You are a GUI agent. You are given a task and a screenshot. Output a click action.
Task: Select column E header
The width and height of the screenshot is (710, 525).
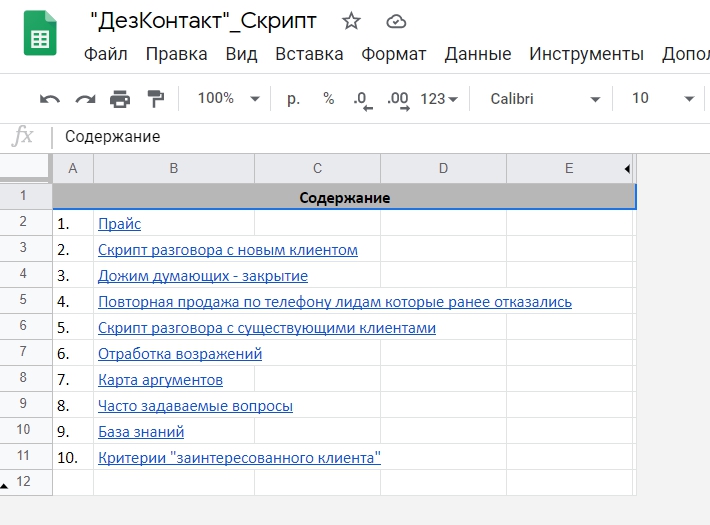pyautogui.click(x=569, y=169)
